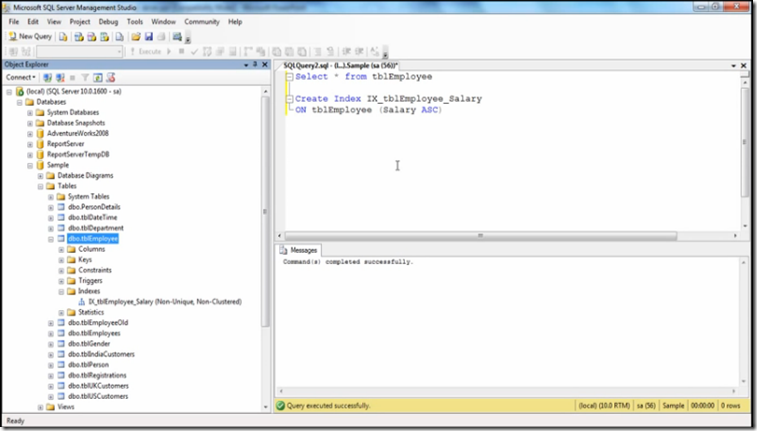Click the New Query button
Viewport: 757px width, 431px height.
[x=30, y=37]
